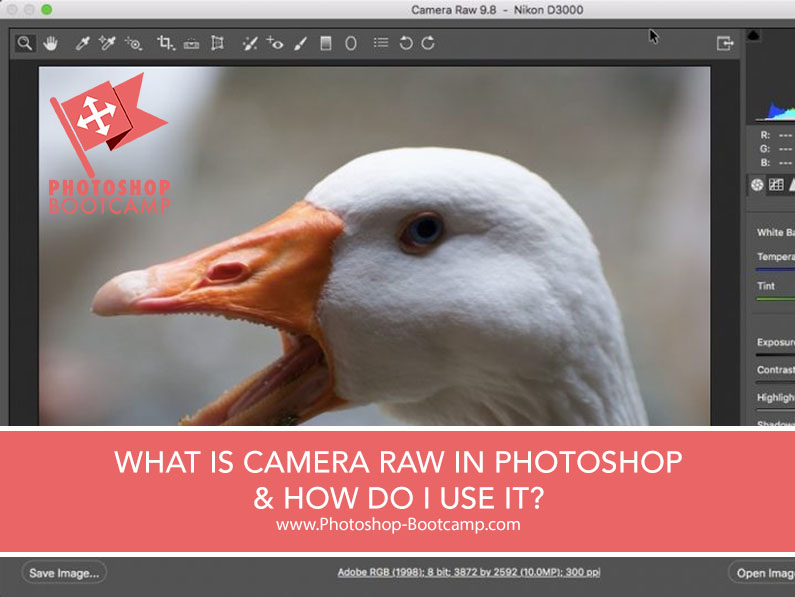Click the Open Image button
795x597 pixels.
(762, 573)
